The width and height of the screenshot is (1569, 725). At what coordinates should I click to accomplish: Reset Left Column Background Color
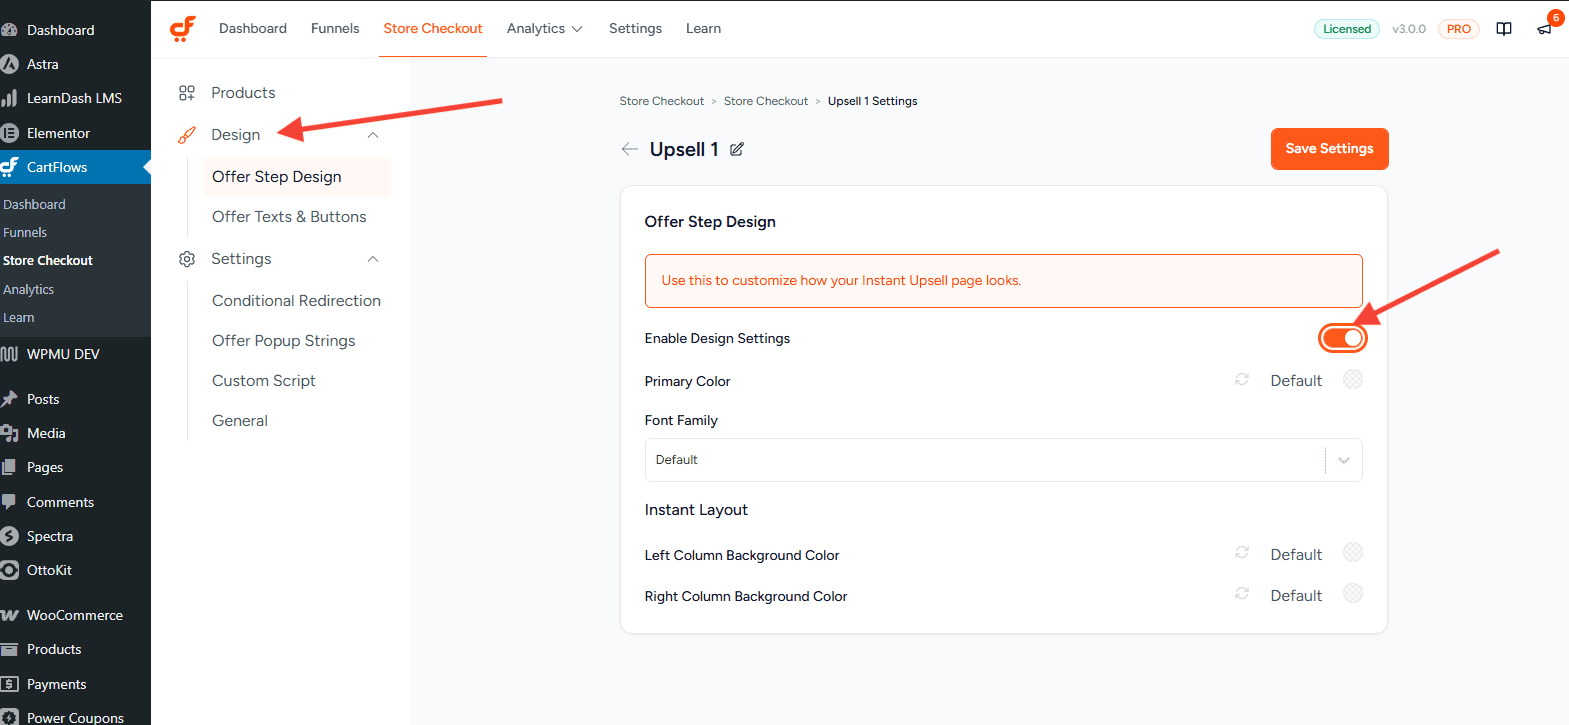1242,553
